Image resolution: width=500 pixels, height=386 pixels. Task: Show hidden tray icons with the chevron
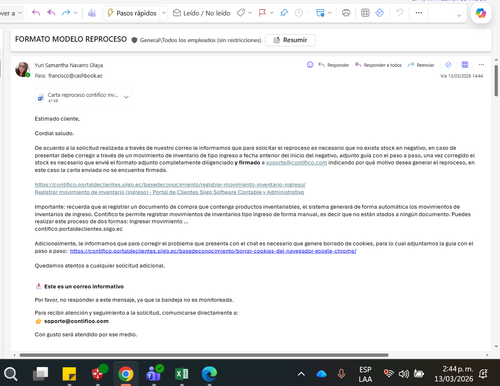pos(301,374)
